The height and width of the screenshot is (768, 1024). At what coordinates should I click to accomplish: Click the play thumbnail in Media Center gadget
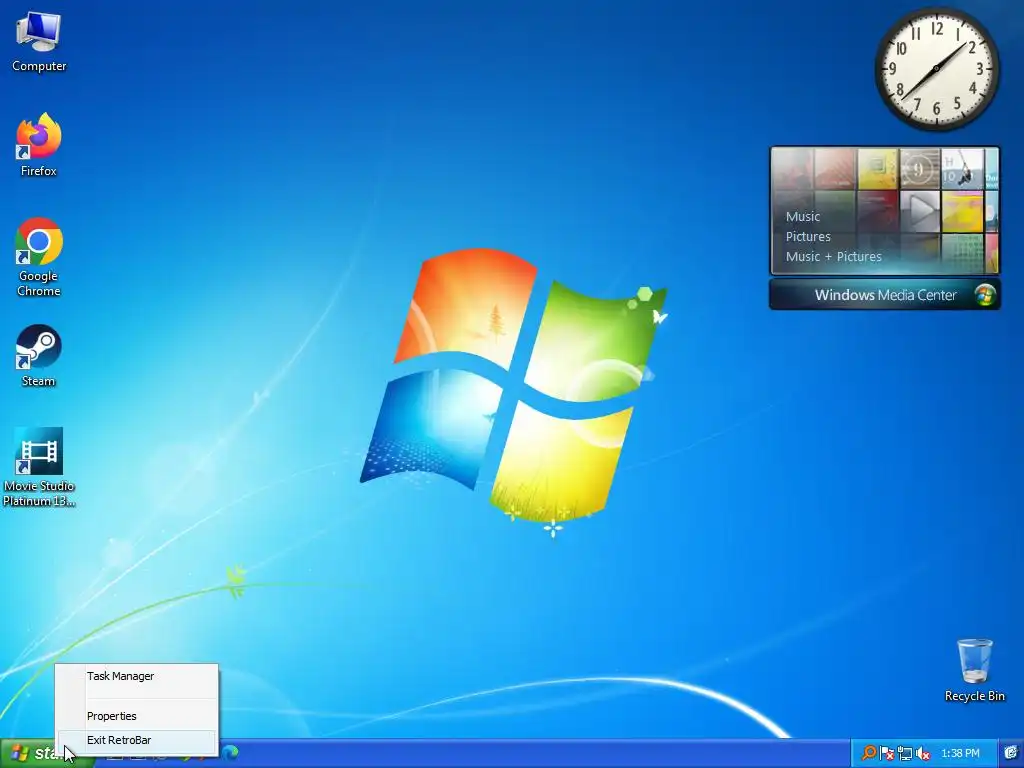click(920, 211)
